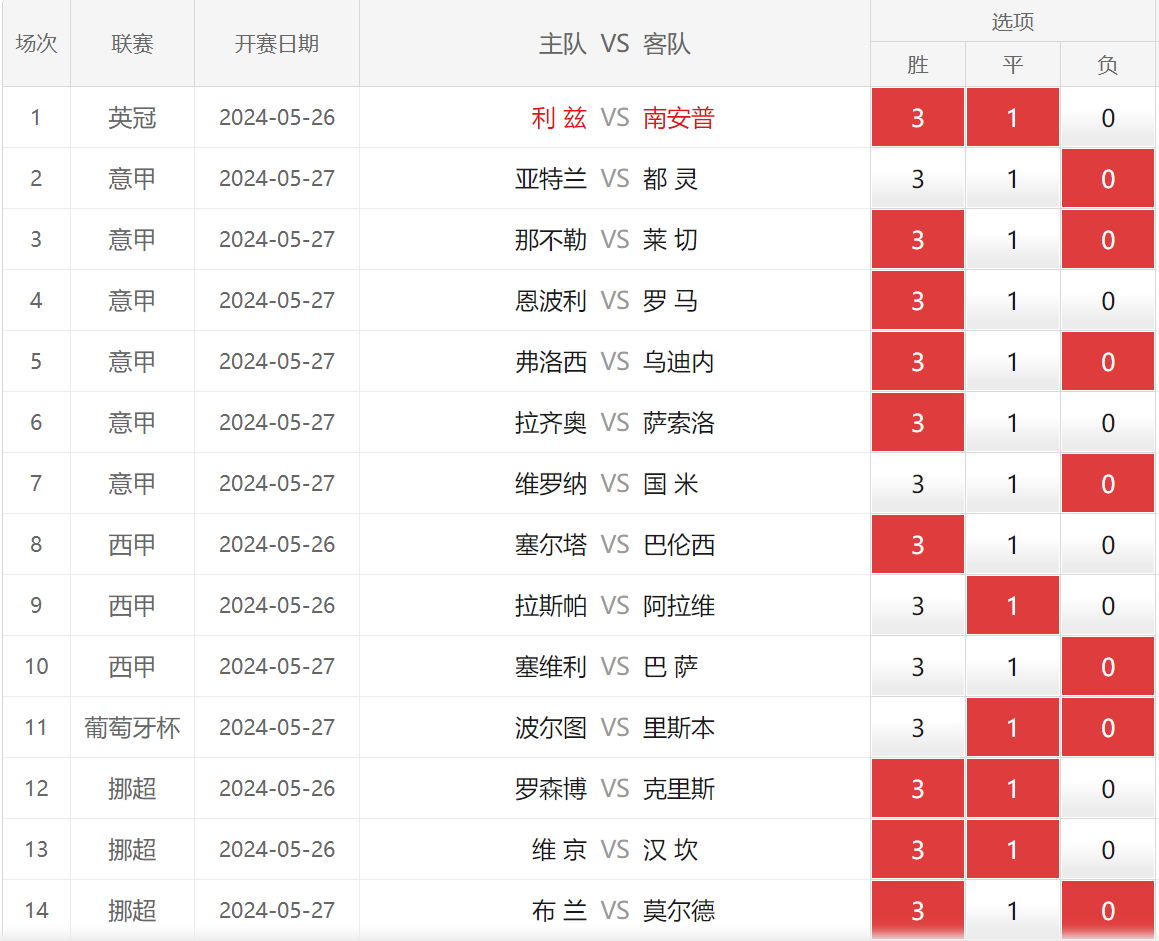This screenshot has width=1159, height=941.
Task: Select draw (1) for 维罗纳 vs 国米
Action: pyautogui.click(x=1013, y=483)
